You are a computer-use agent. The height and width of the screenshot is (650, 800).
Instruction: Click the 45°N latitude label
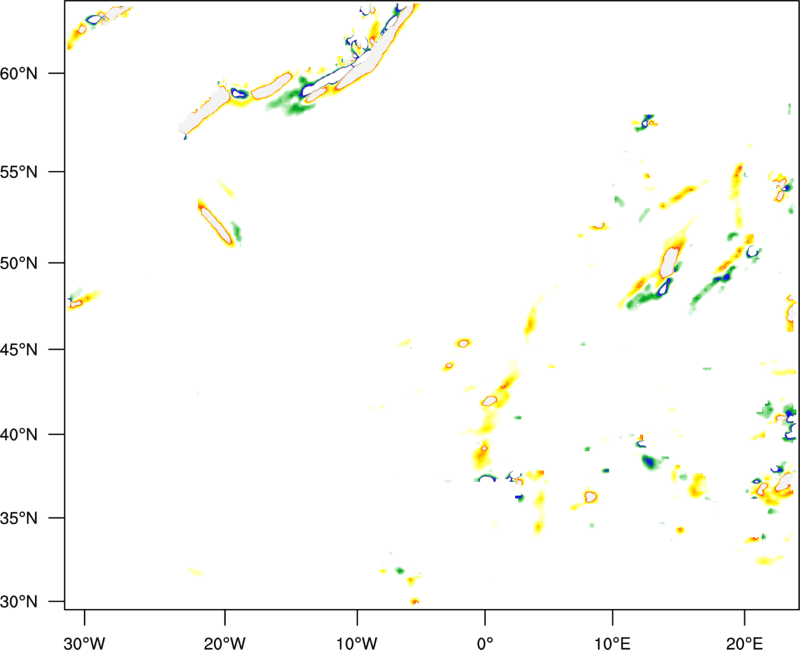19,349
